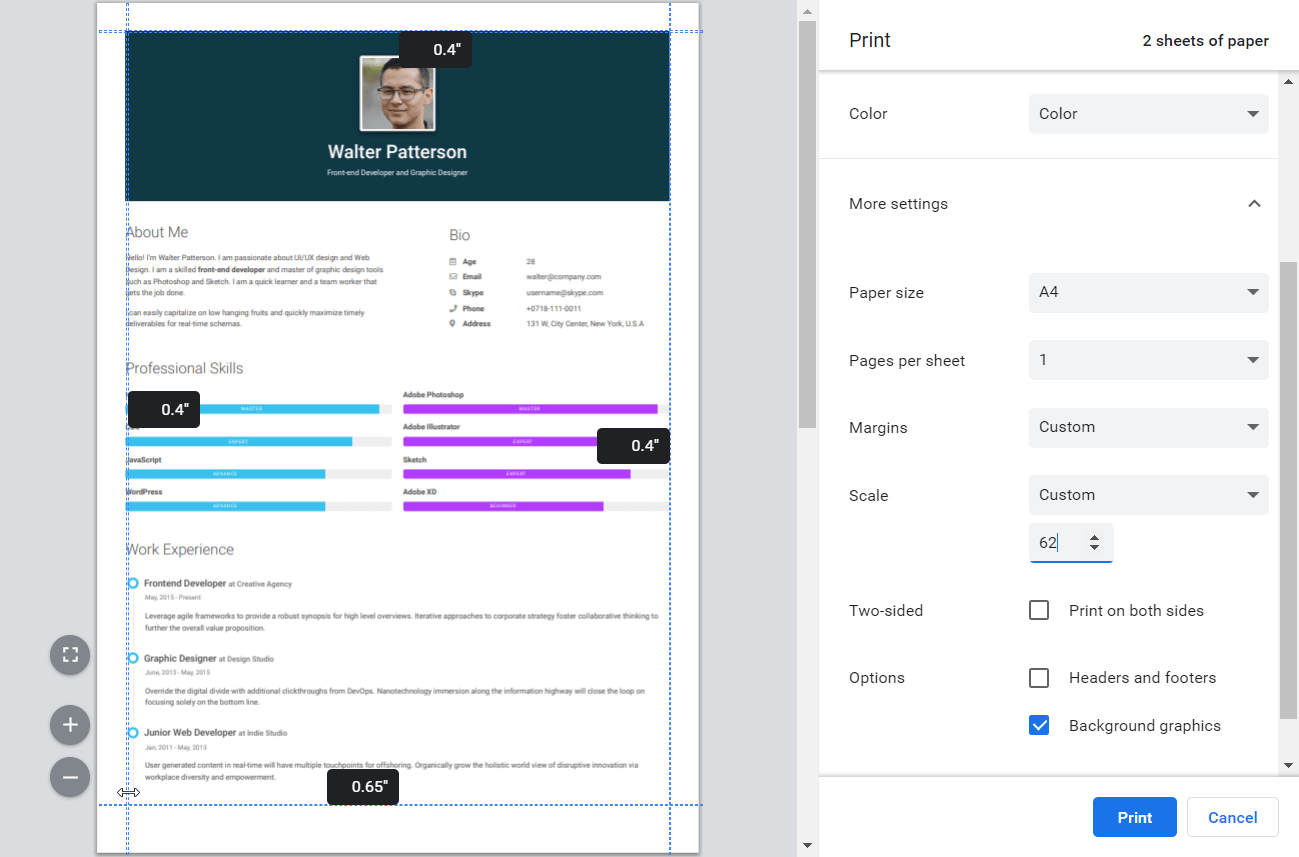Click the right margin 0.4" handle
The width and height of the screenshot is (1299, 857).
tap(633, 446)
